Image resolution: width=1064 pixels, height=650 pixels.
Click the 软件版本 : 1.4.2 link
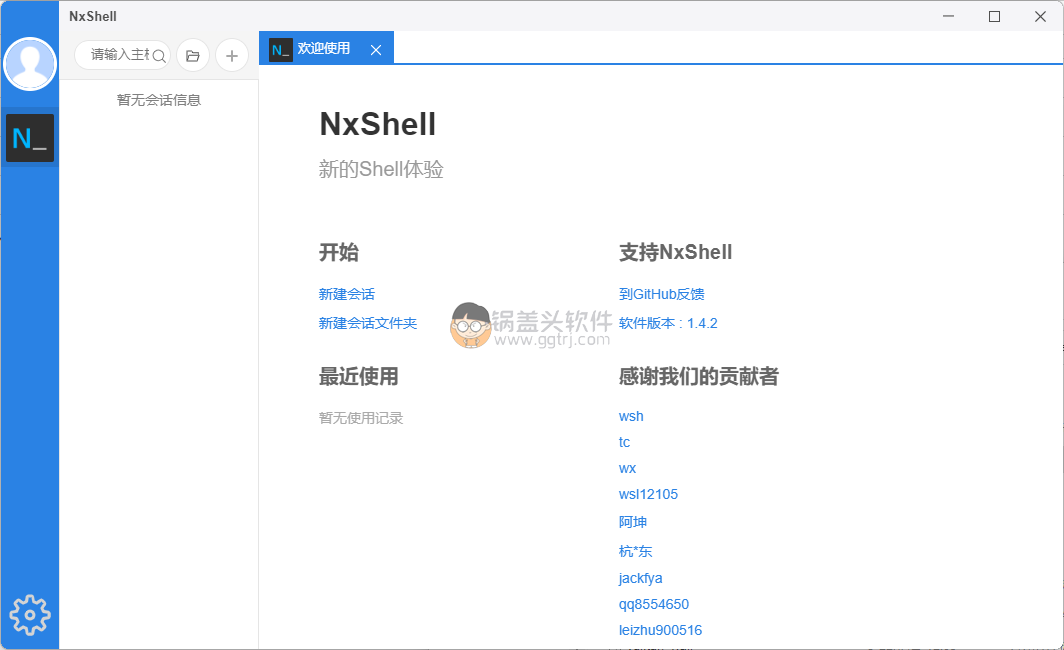tap(668, 323)
